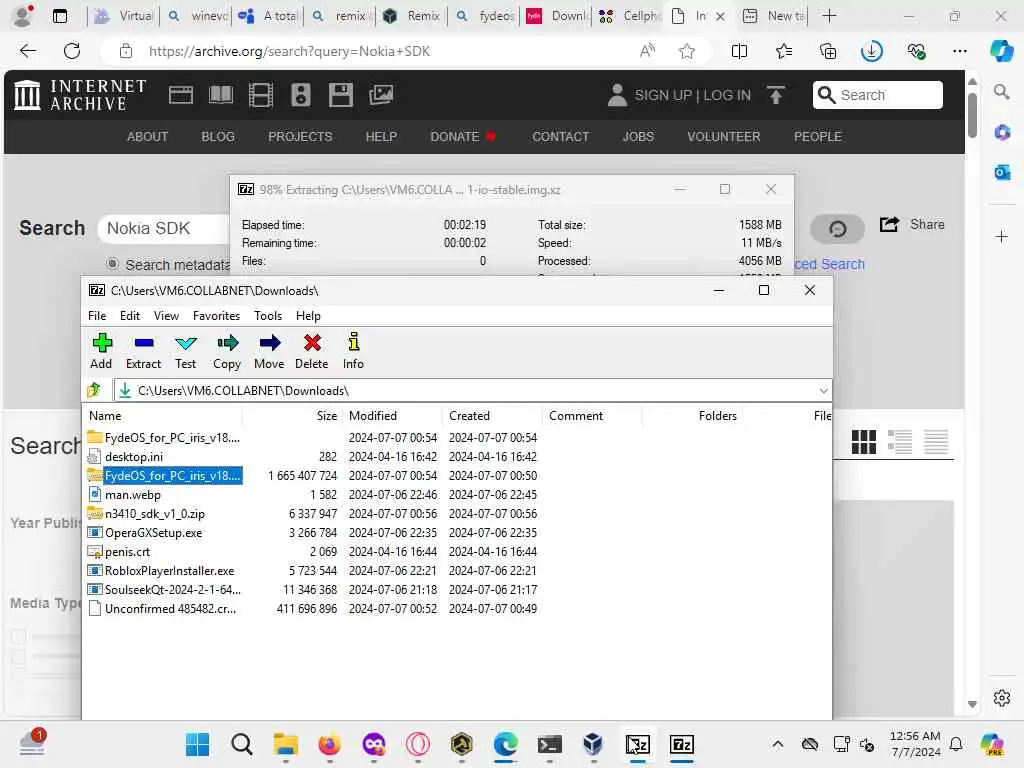Open the Edge downloads icon
Viewport: 1024px width, 768px height.
point(871,51)
